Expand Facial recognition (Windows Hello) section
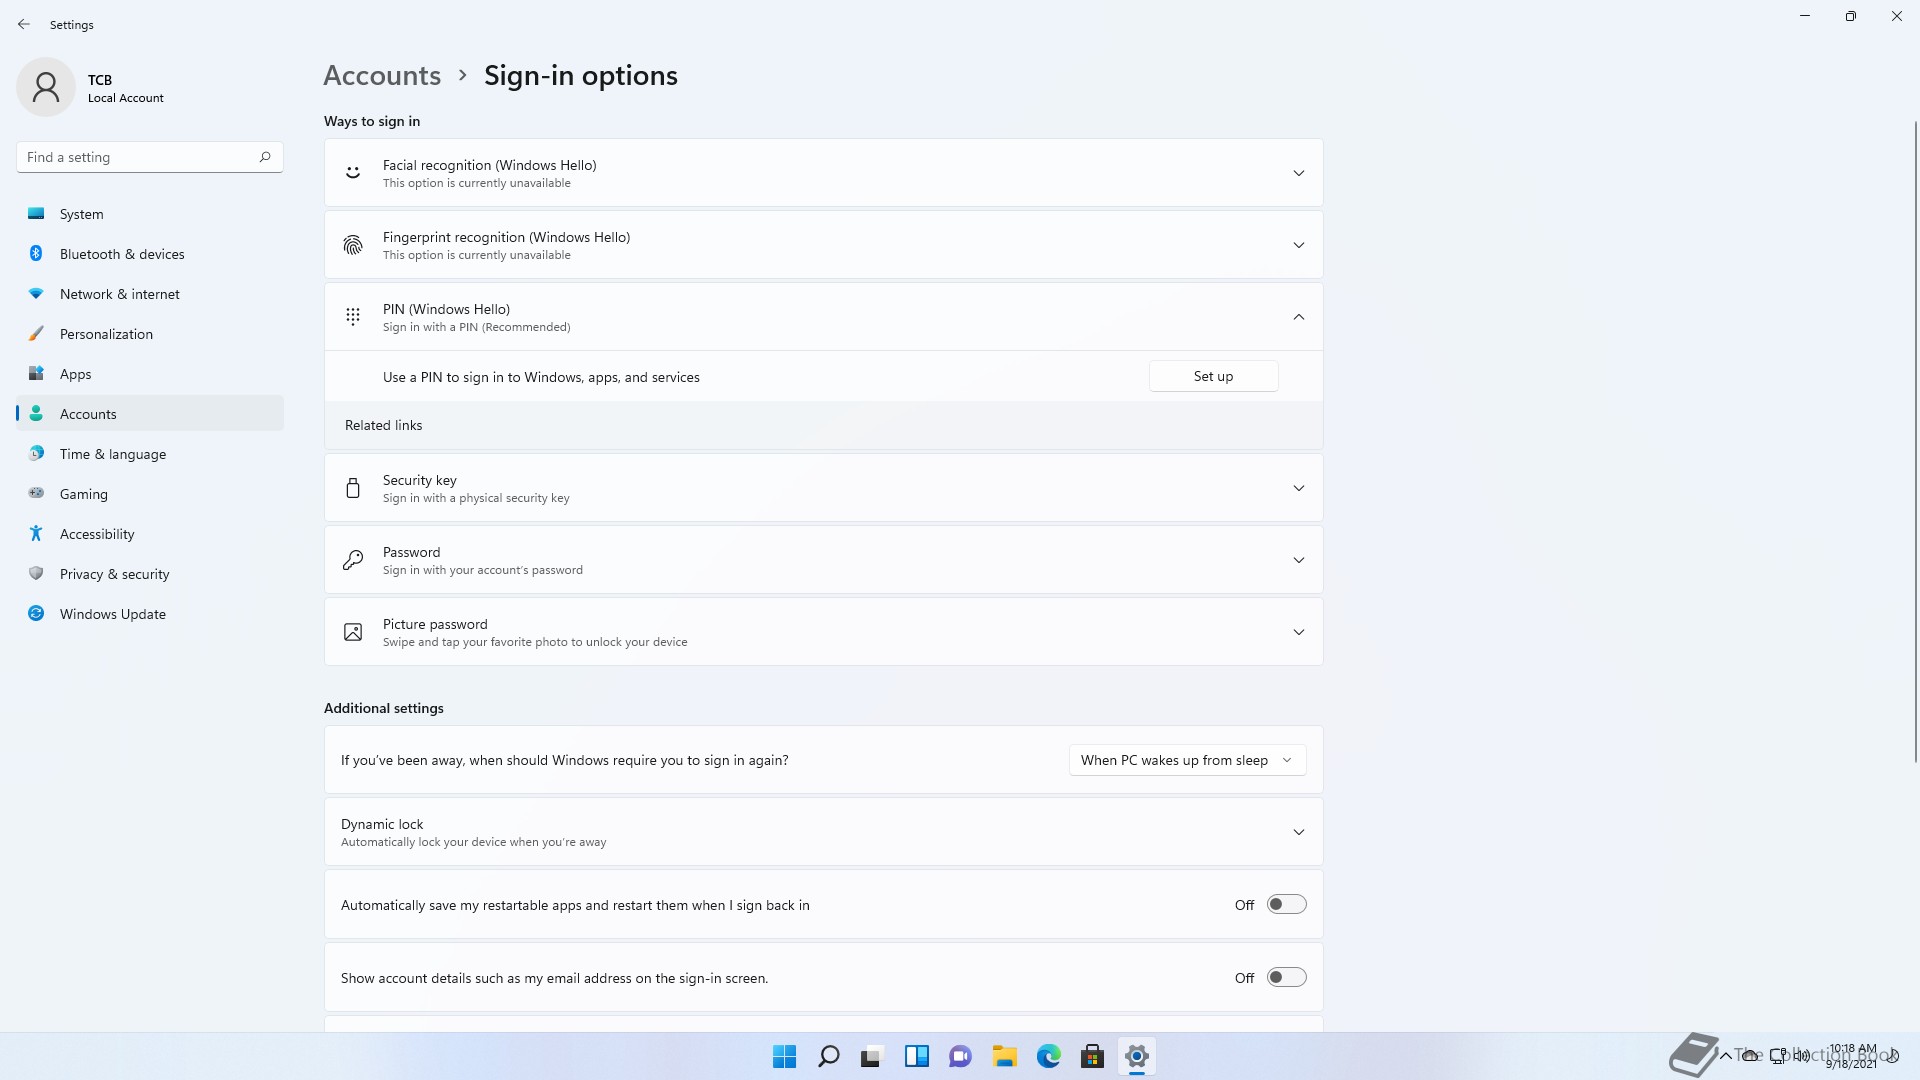The width and height of the screenshot is (1920, 1080). point(1298,173)
